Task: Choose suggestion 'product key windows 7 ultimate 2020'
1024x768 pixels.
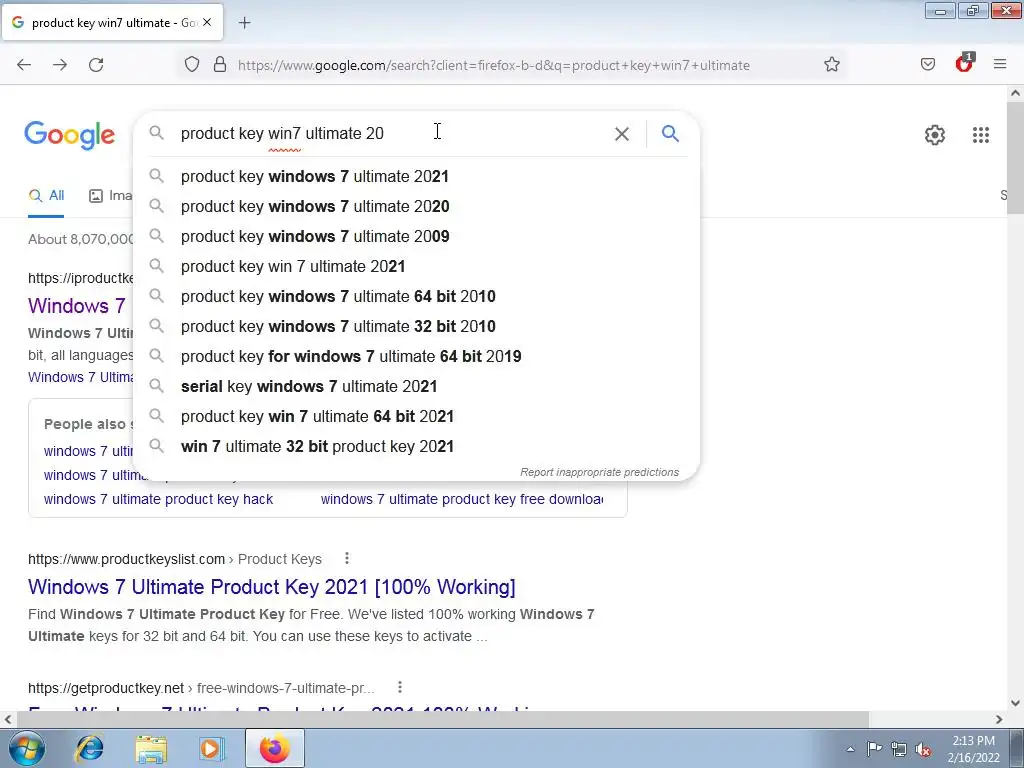Action: coord(416,206)
